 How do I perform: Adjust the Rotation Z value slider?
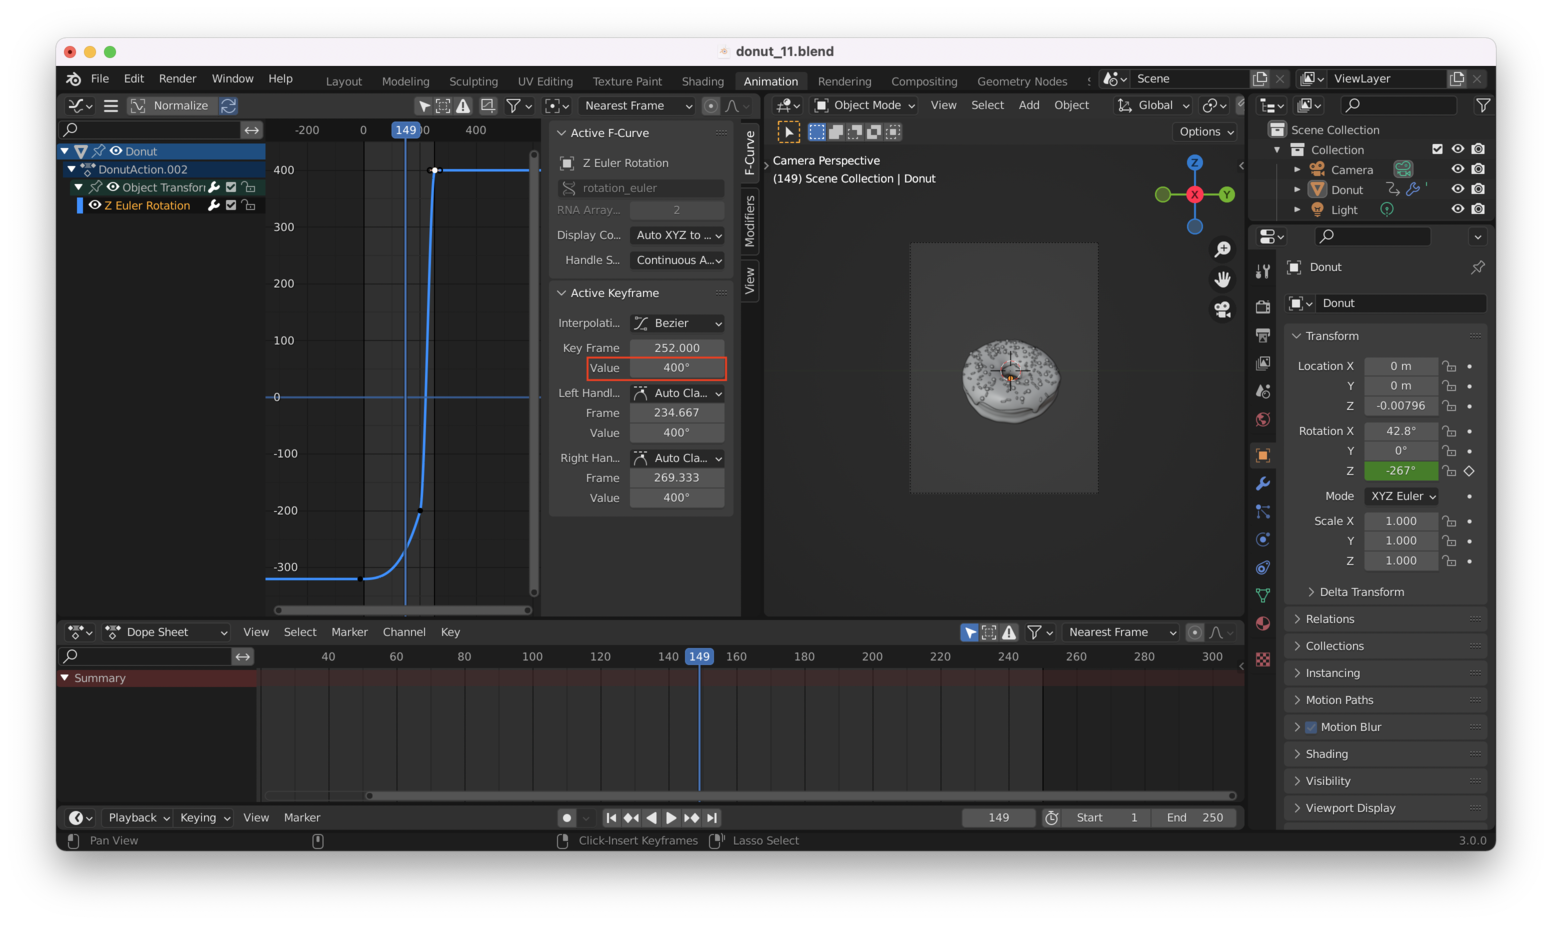pyautogui.click(x=1400, y=470)
